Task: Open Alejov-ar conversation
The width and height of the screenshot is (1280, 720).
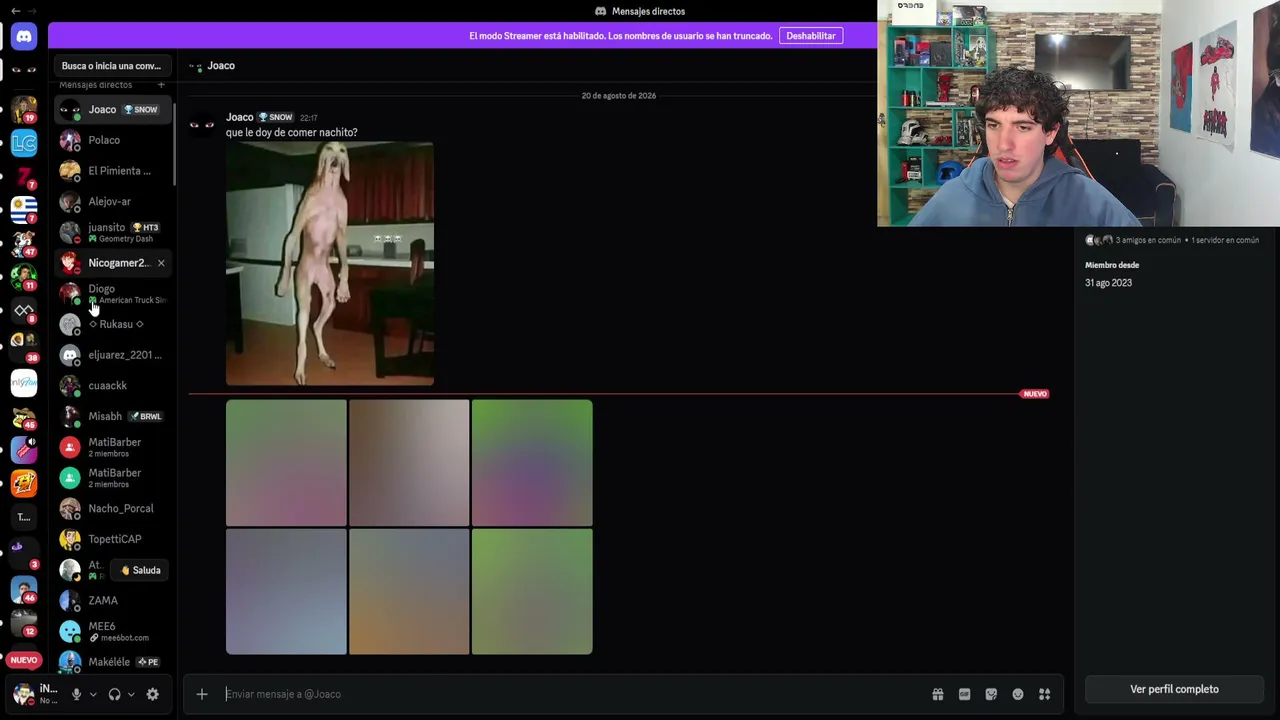Action: 113,201
